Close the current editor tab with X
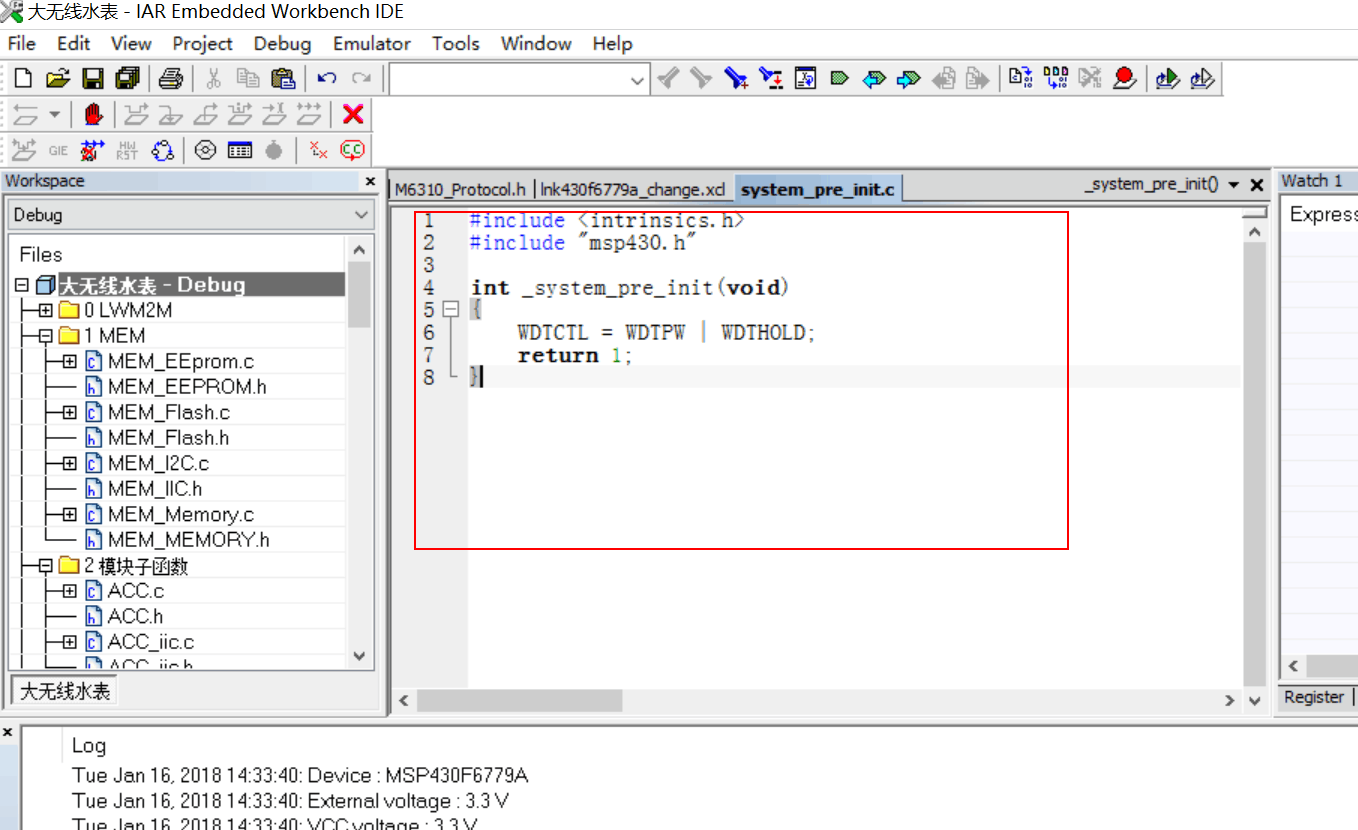 pos(1257,185)
